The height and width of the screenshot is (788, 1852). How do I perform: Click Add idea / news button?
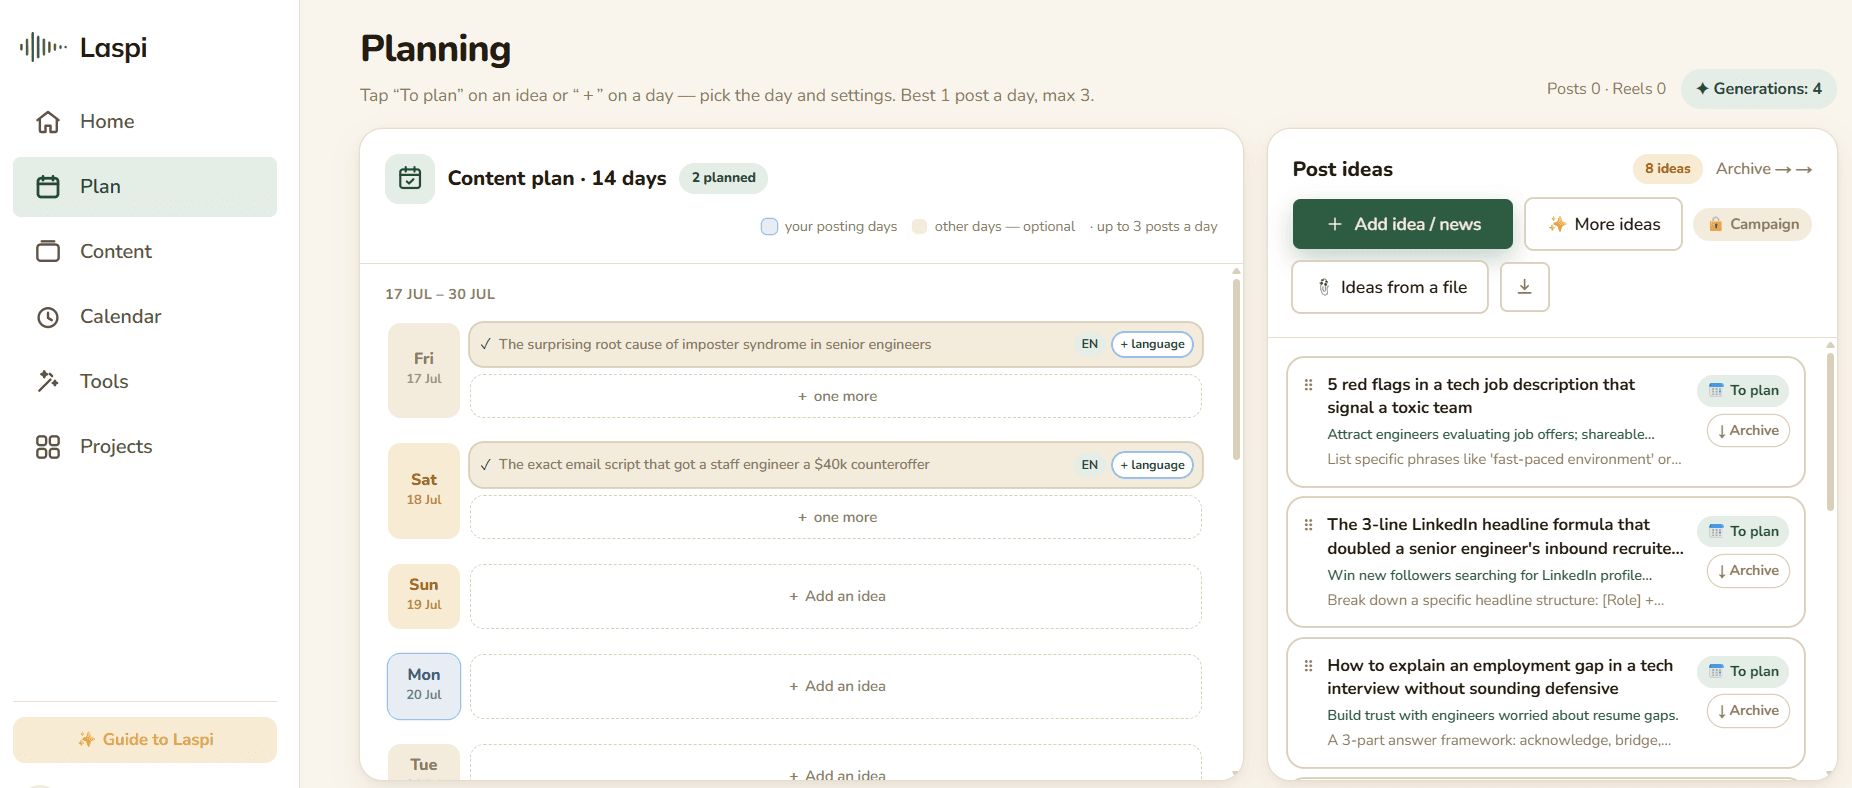click(1403, 224)
